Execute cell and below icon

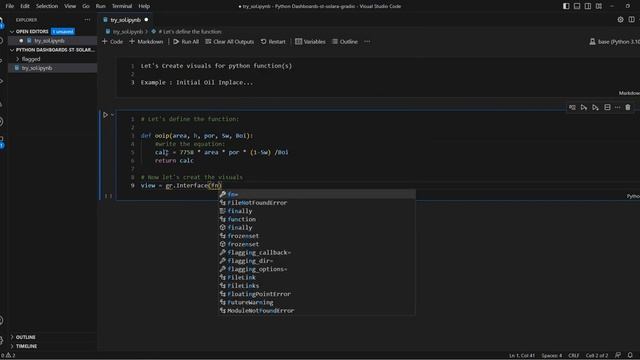coord(596,107)
